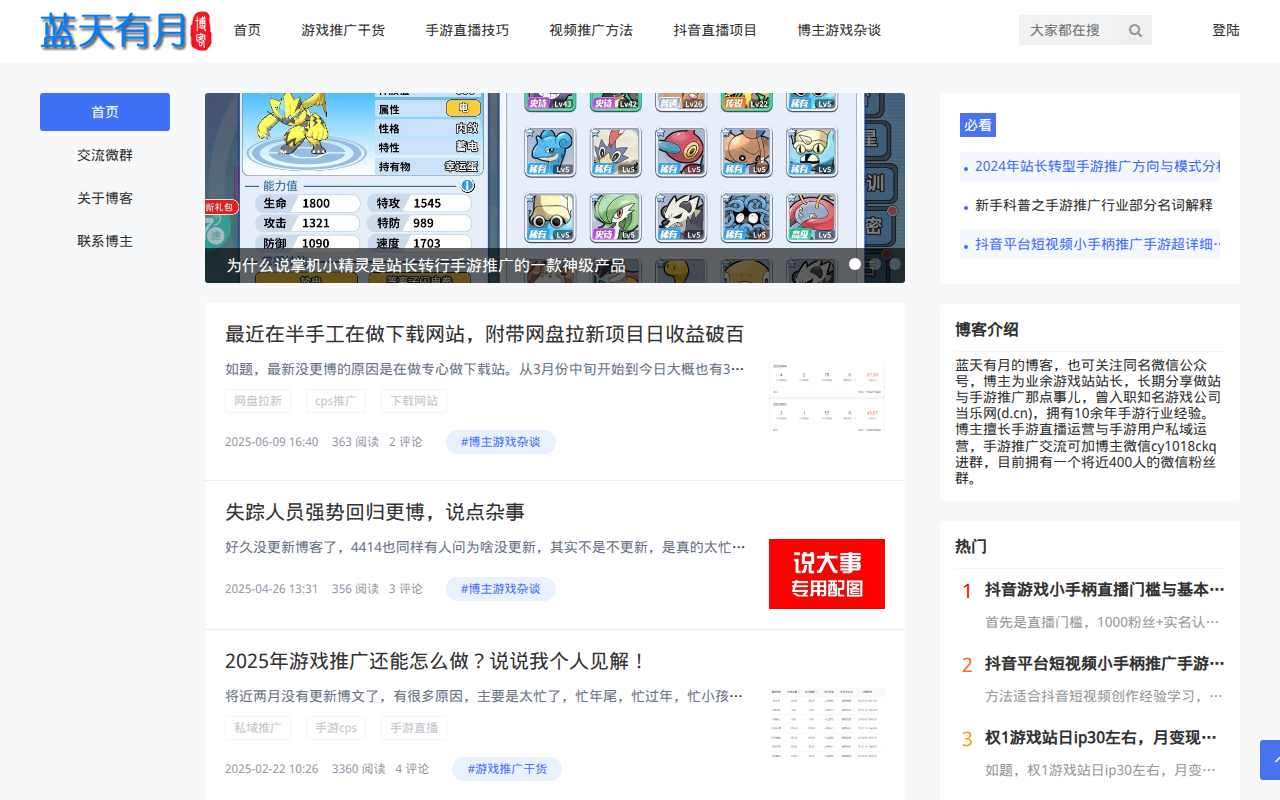Image resolution: width=1280 pixels, height=800 pixels.
Task: Select the first carousel dot indicator
Action: point(855,264)
